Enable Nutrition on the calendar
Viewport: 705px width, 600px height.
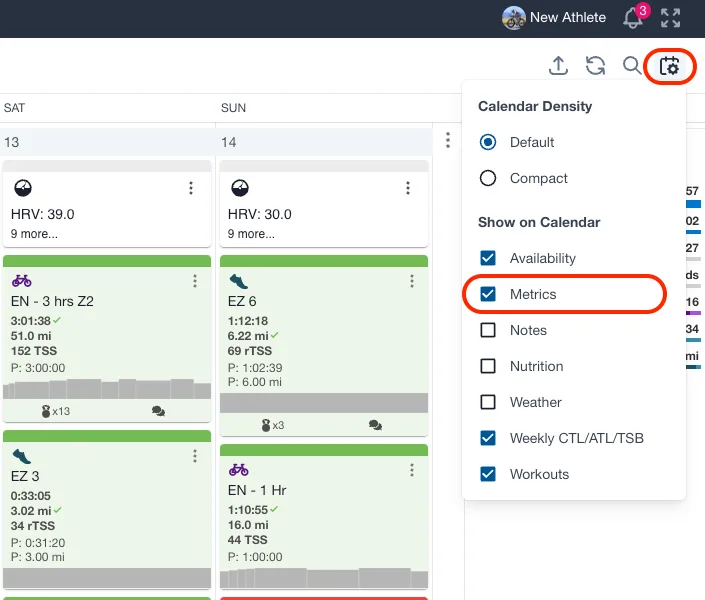point(488,366)
